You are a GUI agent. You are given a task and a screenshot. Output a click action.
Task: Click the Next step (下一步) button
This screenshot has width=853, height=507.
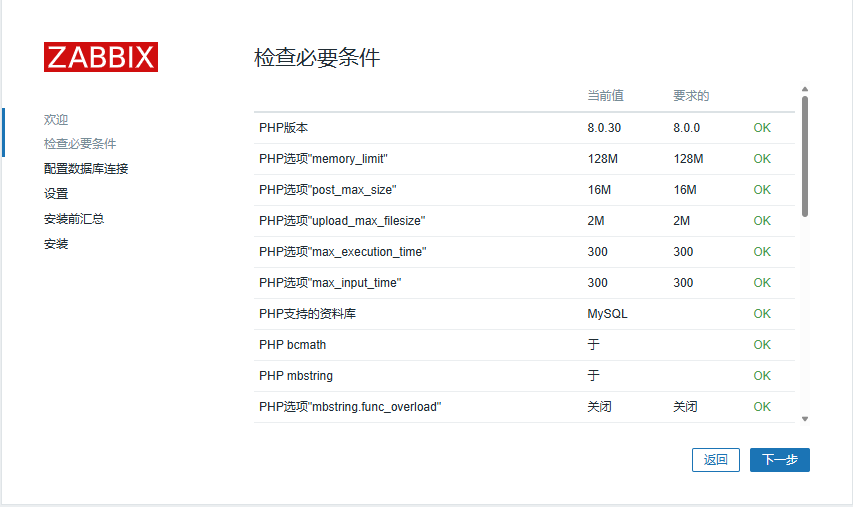click(779, 460)
